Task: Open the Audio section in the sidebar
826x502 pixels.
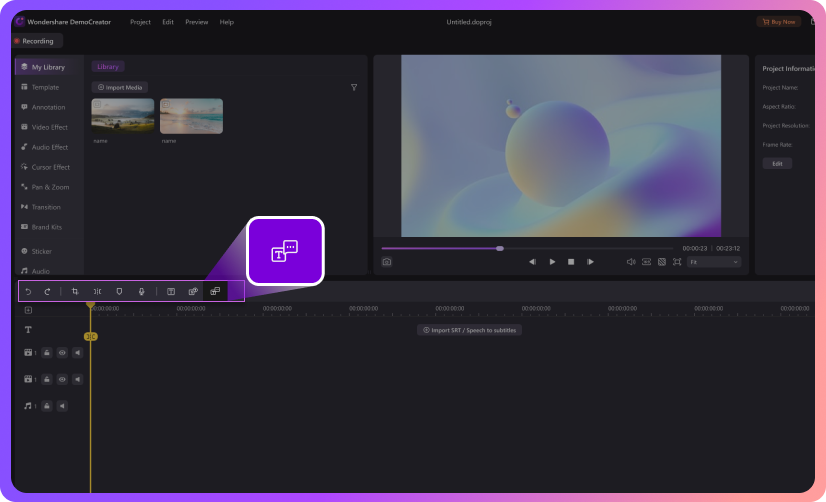Action: (41, 271)
